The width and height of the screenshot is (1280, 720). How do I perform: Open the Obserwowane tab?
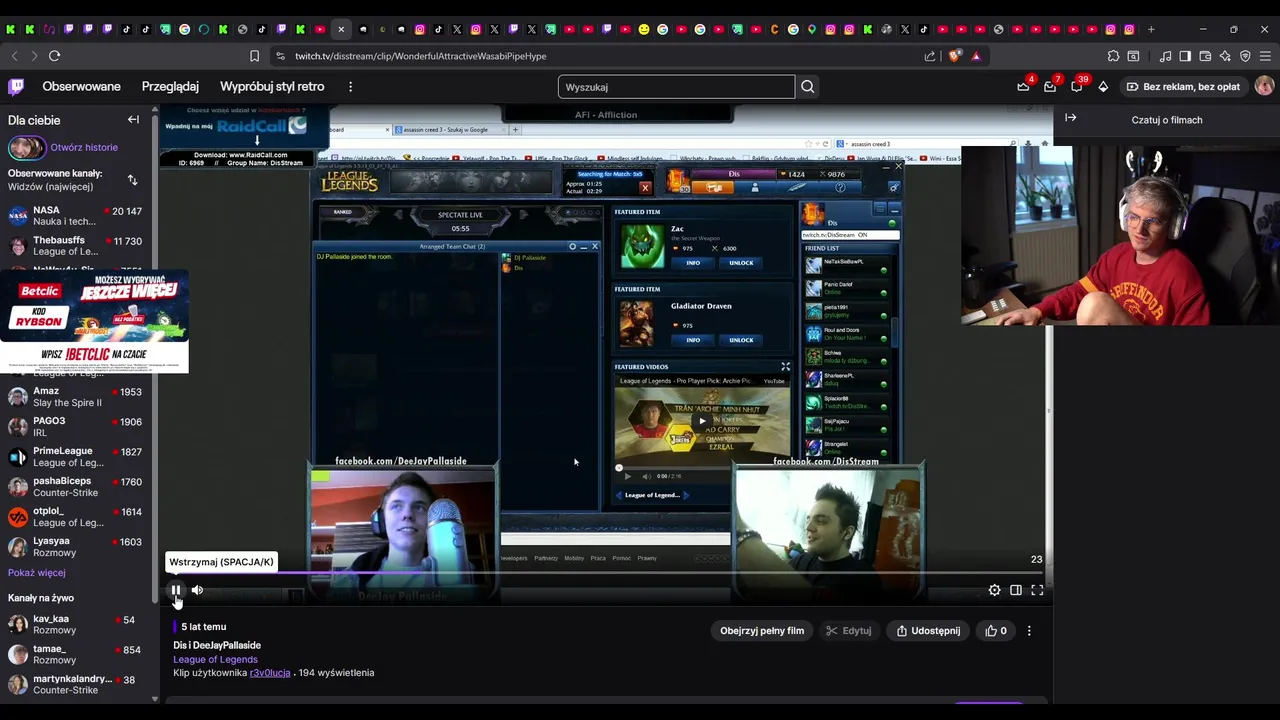[x=81, y=87]
